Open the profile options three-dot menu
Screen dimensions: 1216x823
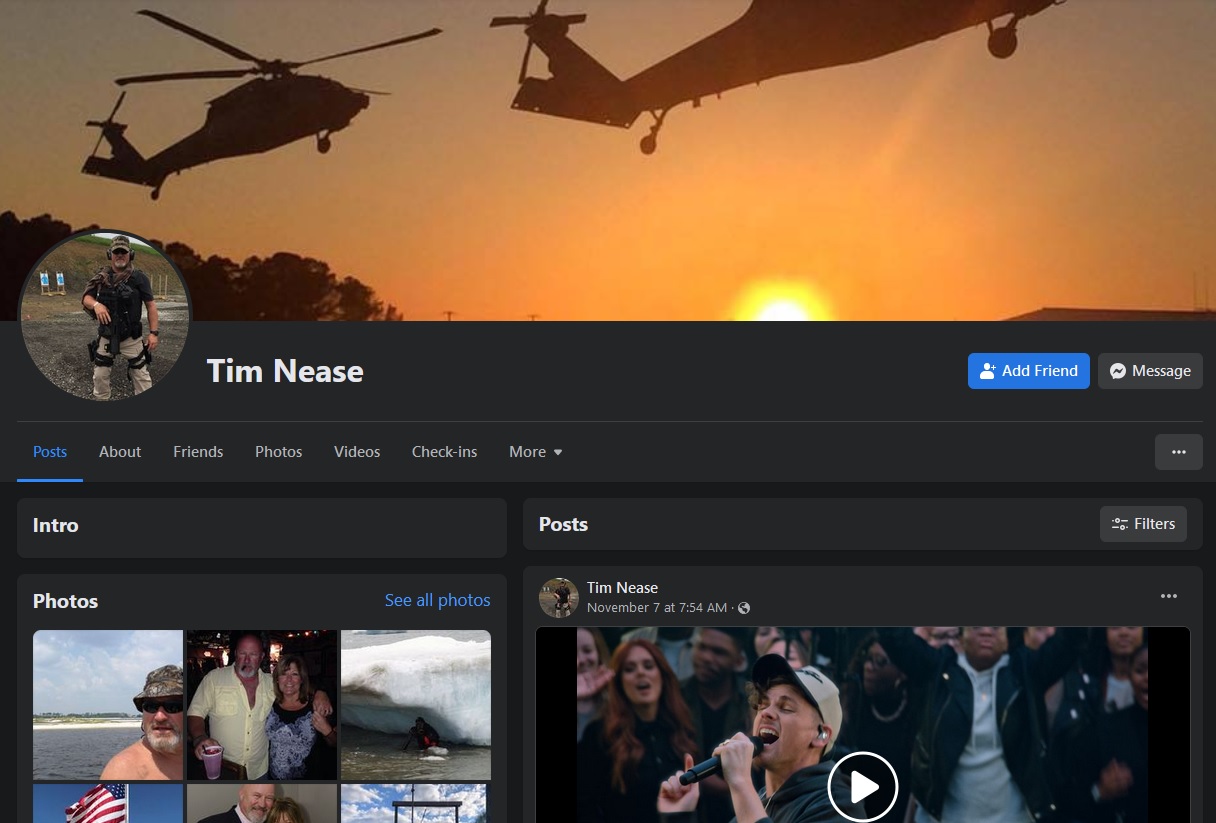[1178, 452]
